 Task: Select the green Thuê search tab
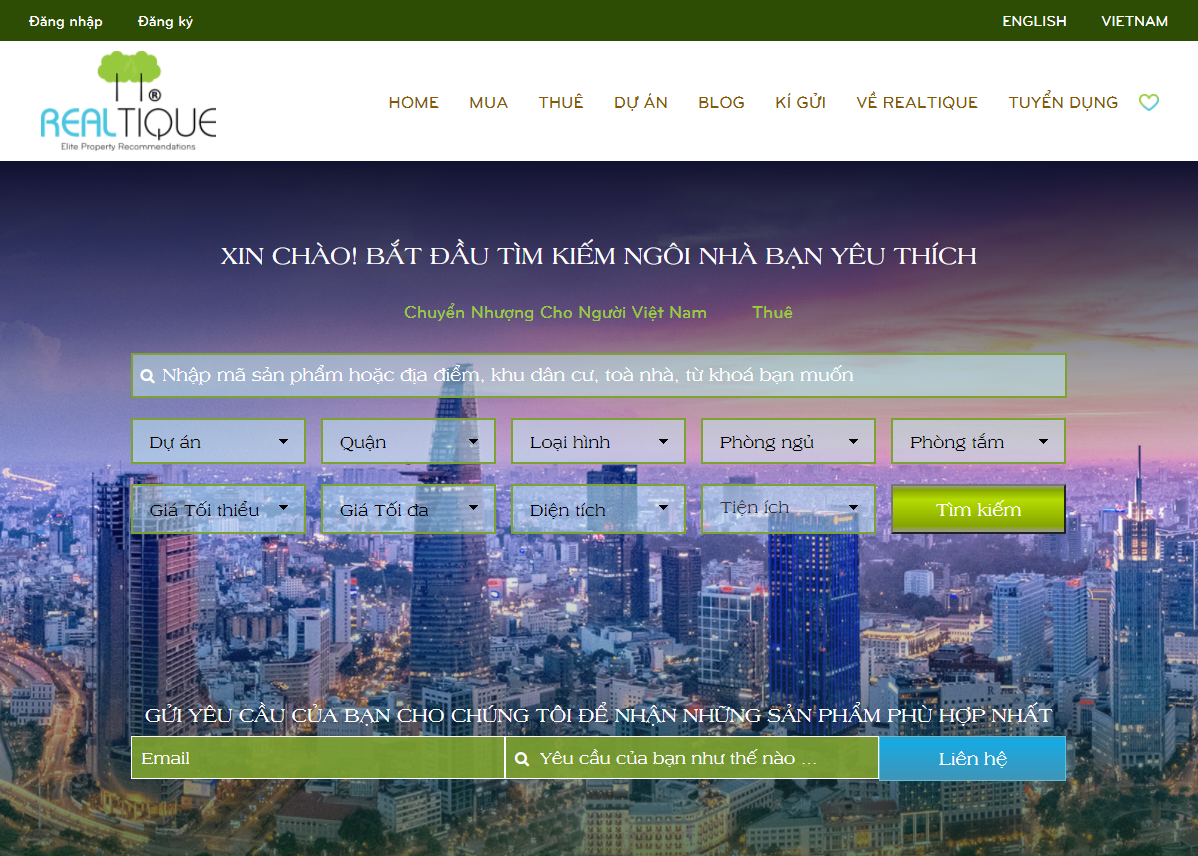click(x=772, y=312)
